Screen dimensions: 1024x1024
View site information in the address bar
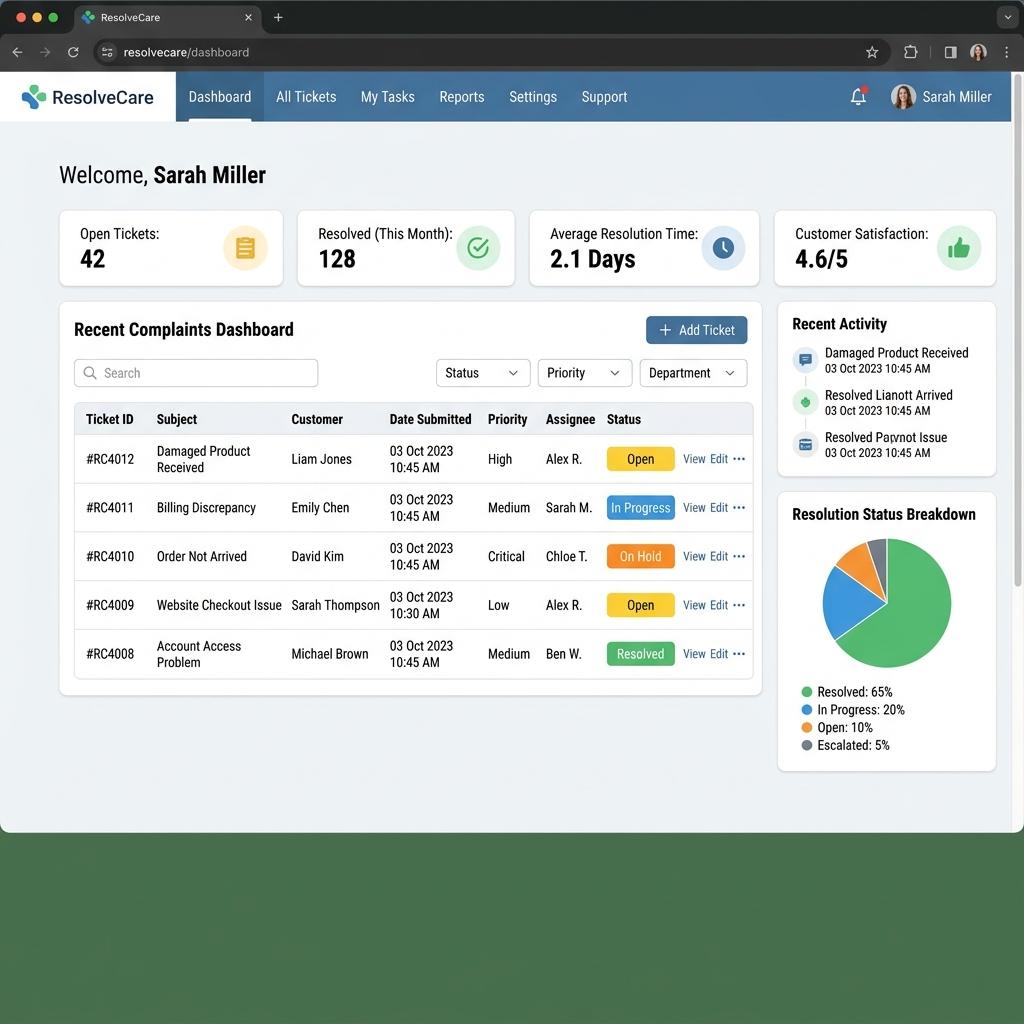(x=108, y=52)
